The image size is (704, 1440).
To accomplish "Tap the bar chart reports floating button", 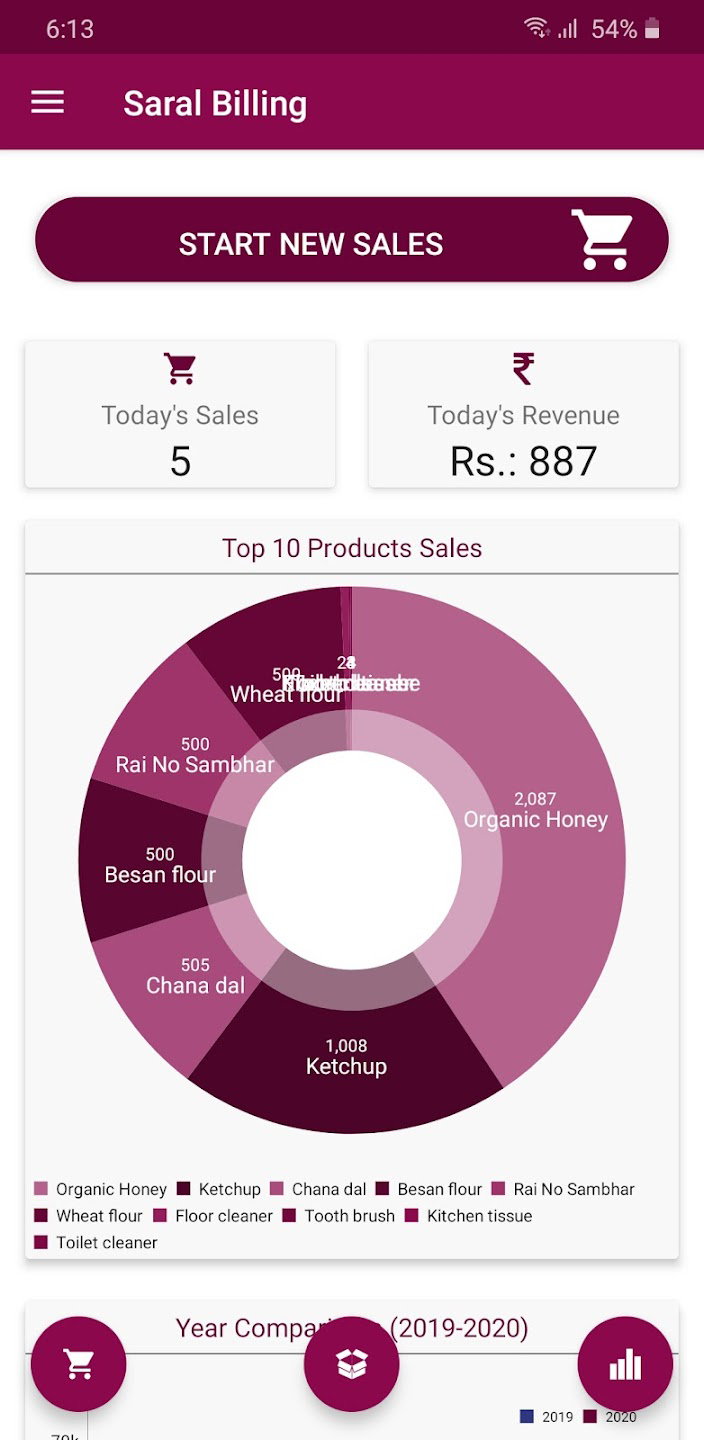I will coord(625,1363).
